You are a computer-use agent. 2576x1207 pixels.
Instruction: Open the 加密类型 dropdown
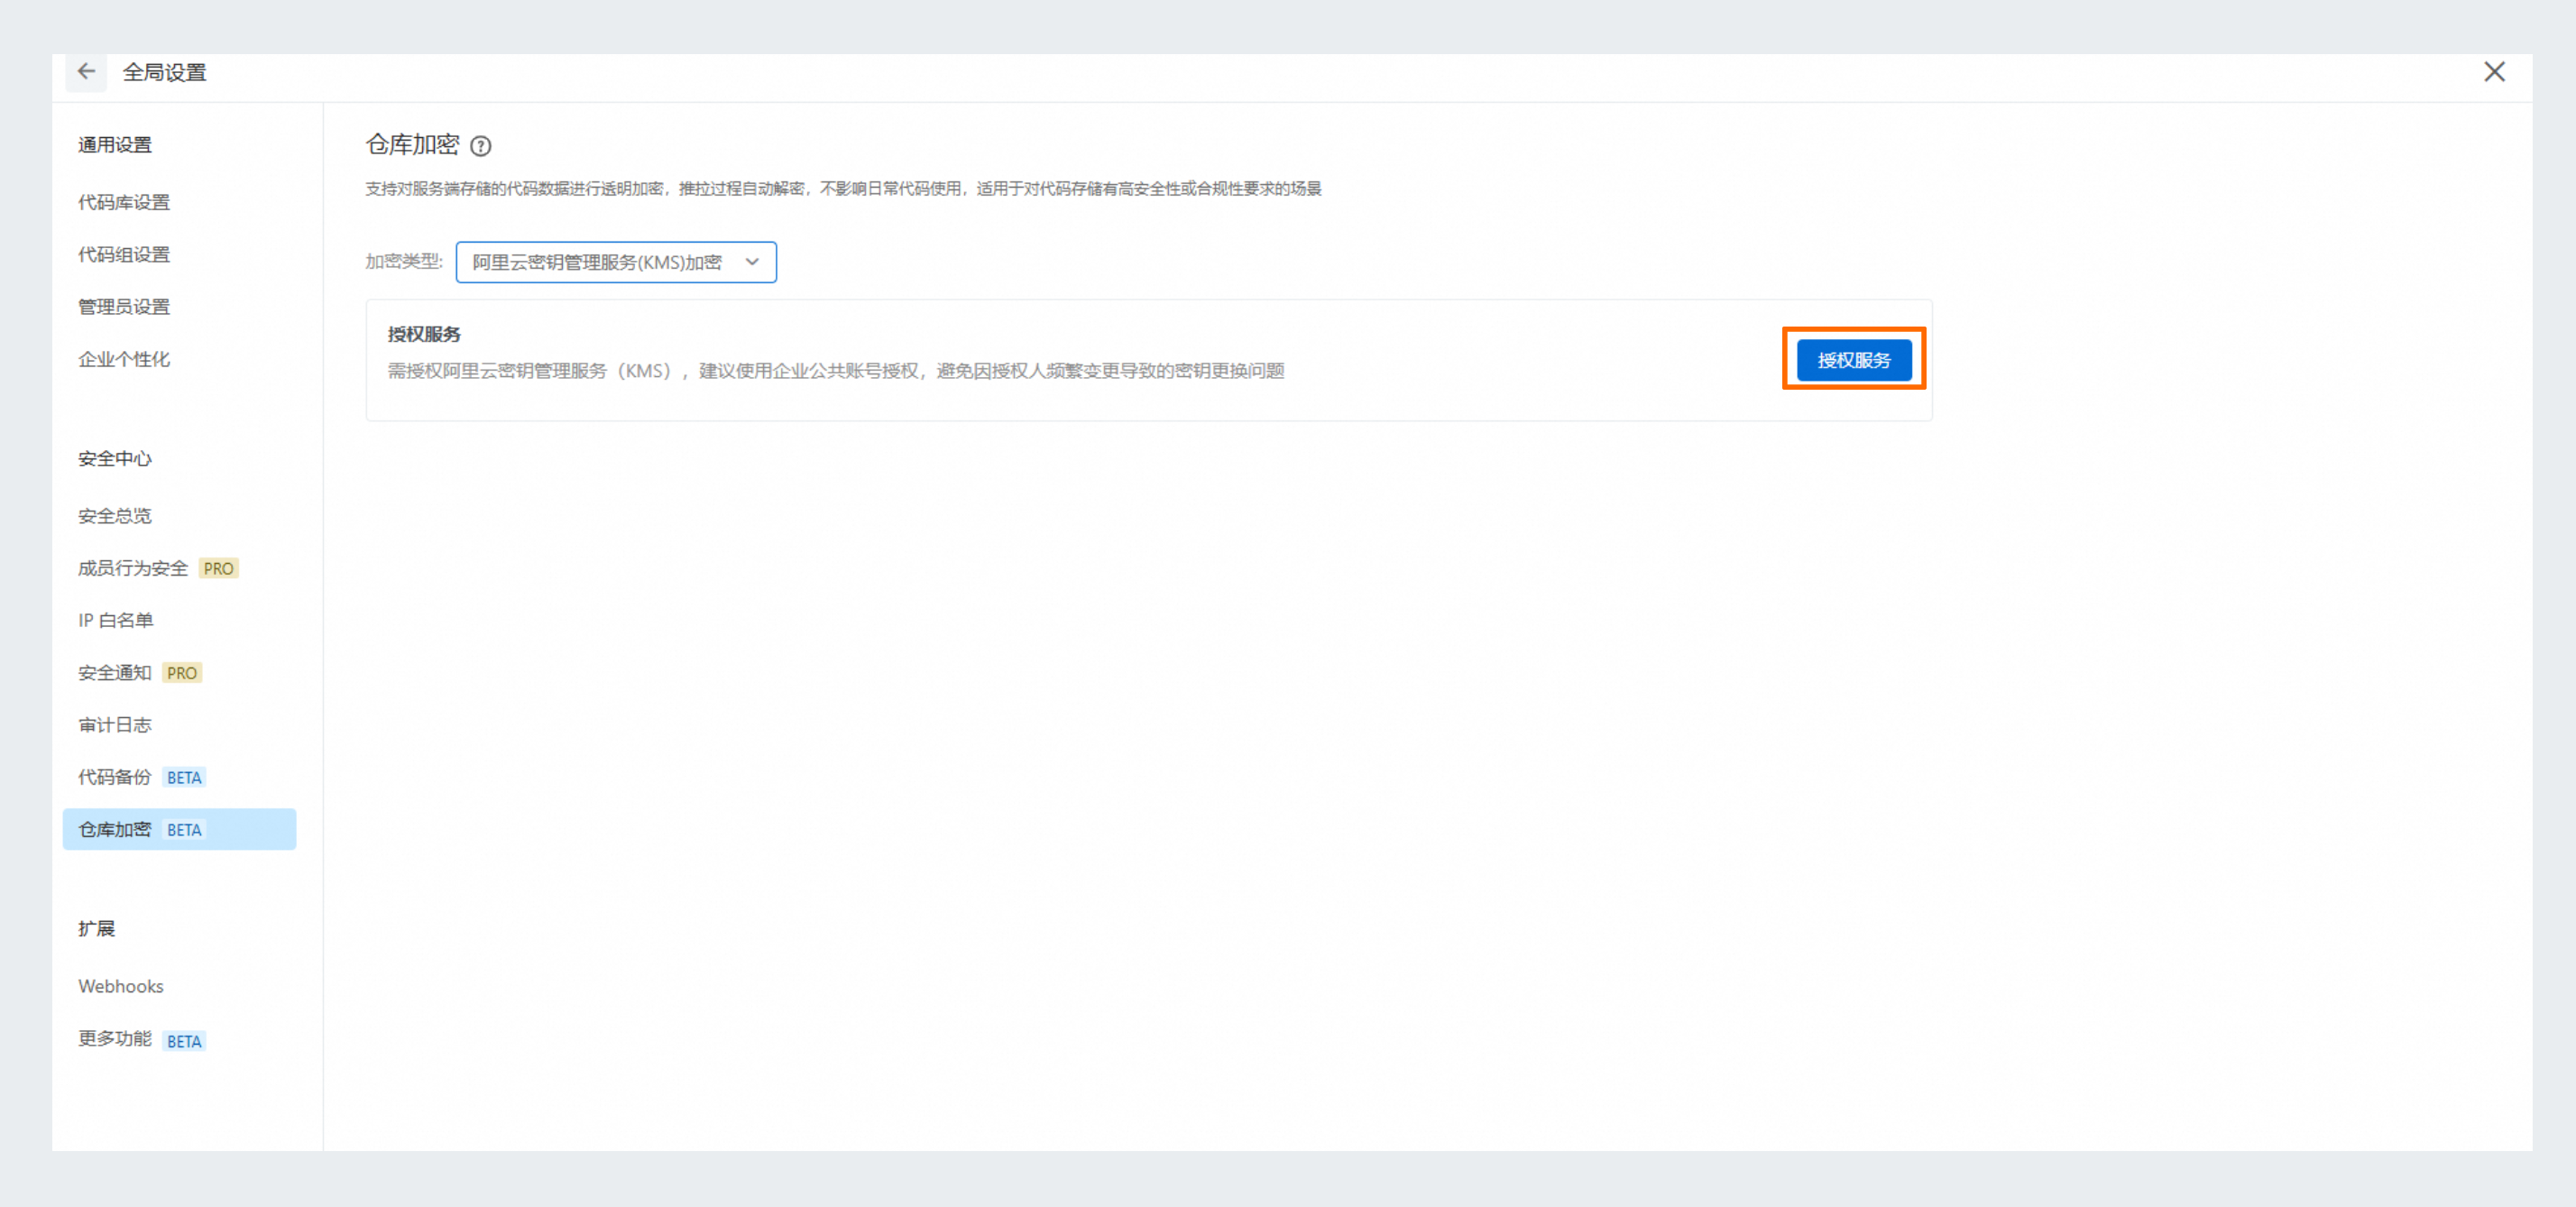tap(616, 262)
